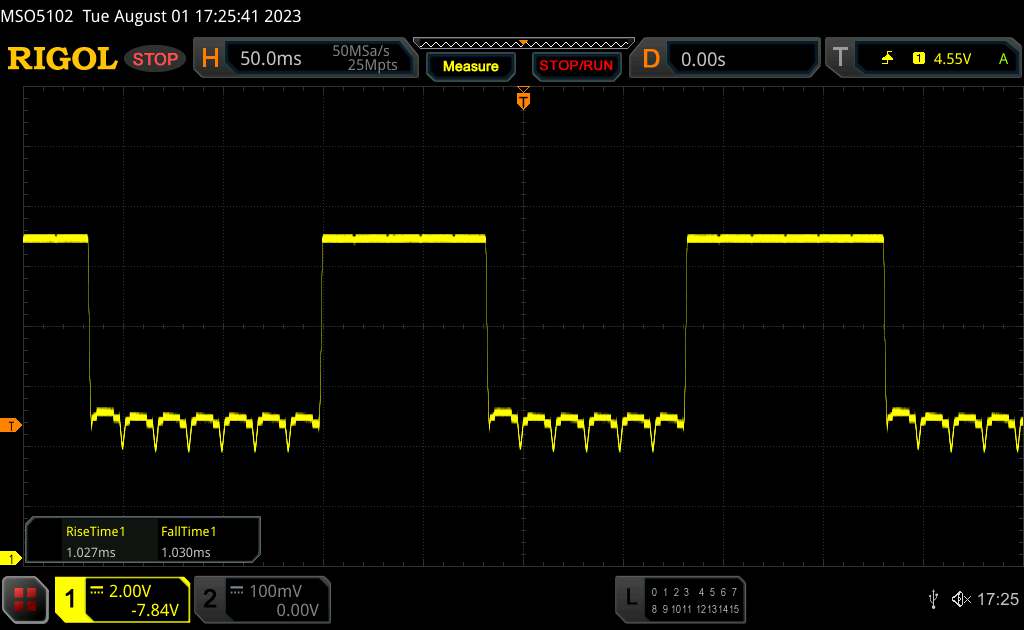
Task: Click the muted speaker sound icon
Action: pos(960,598)
